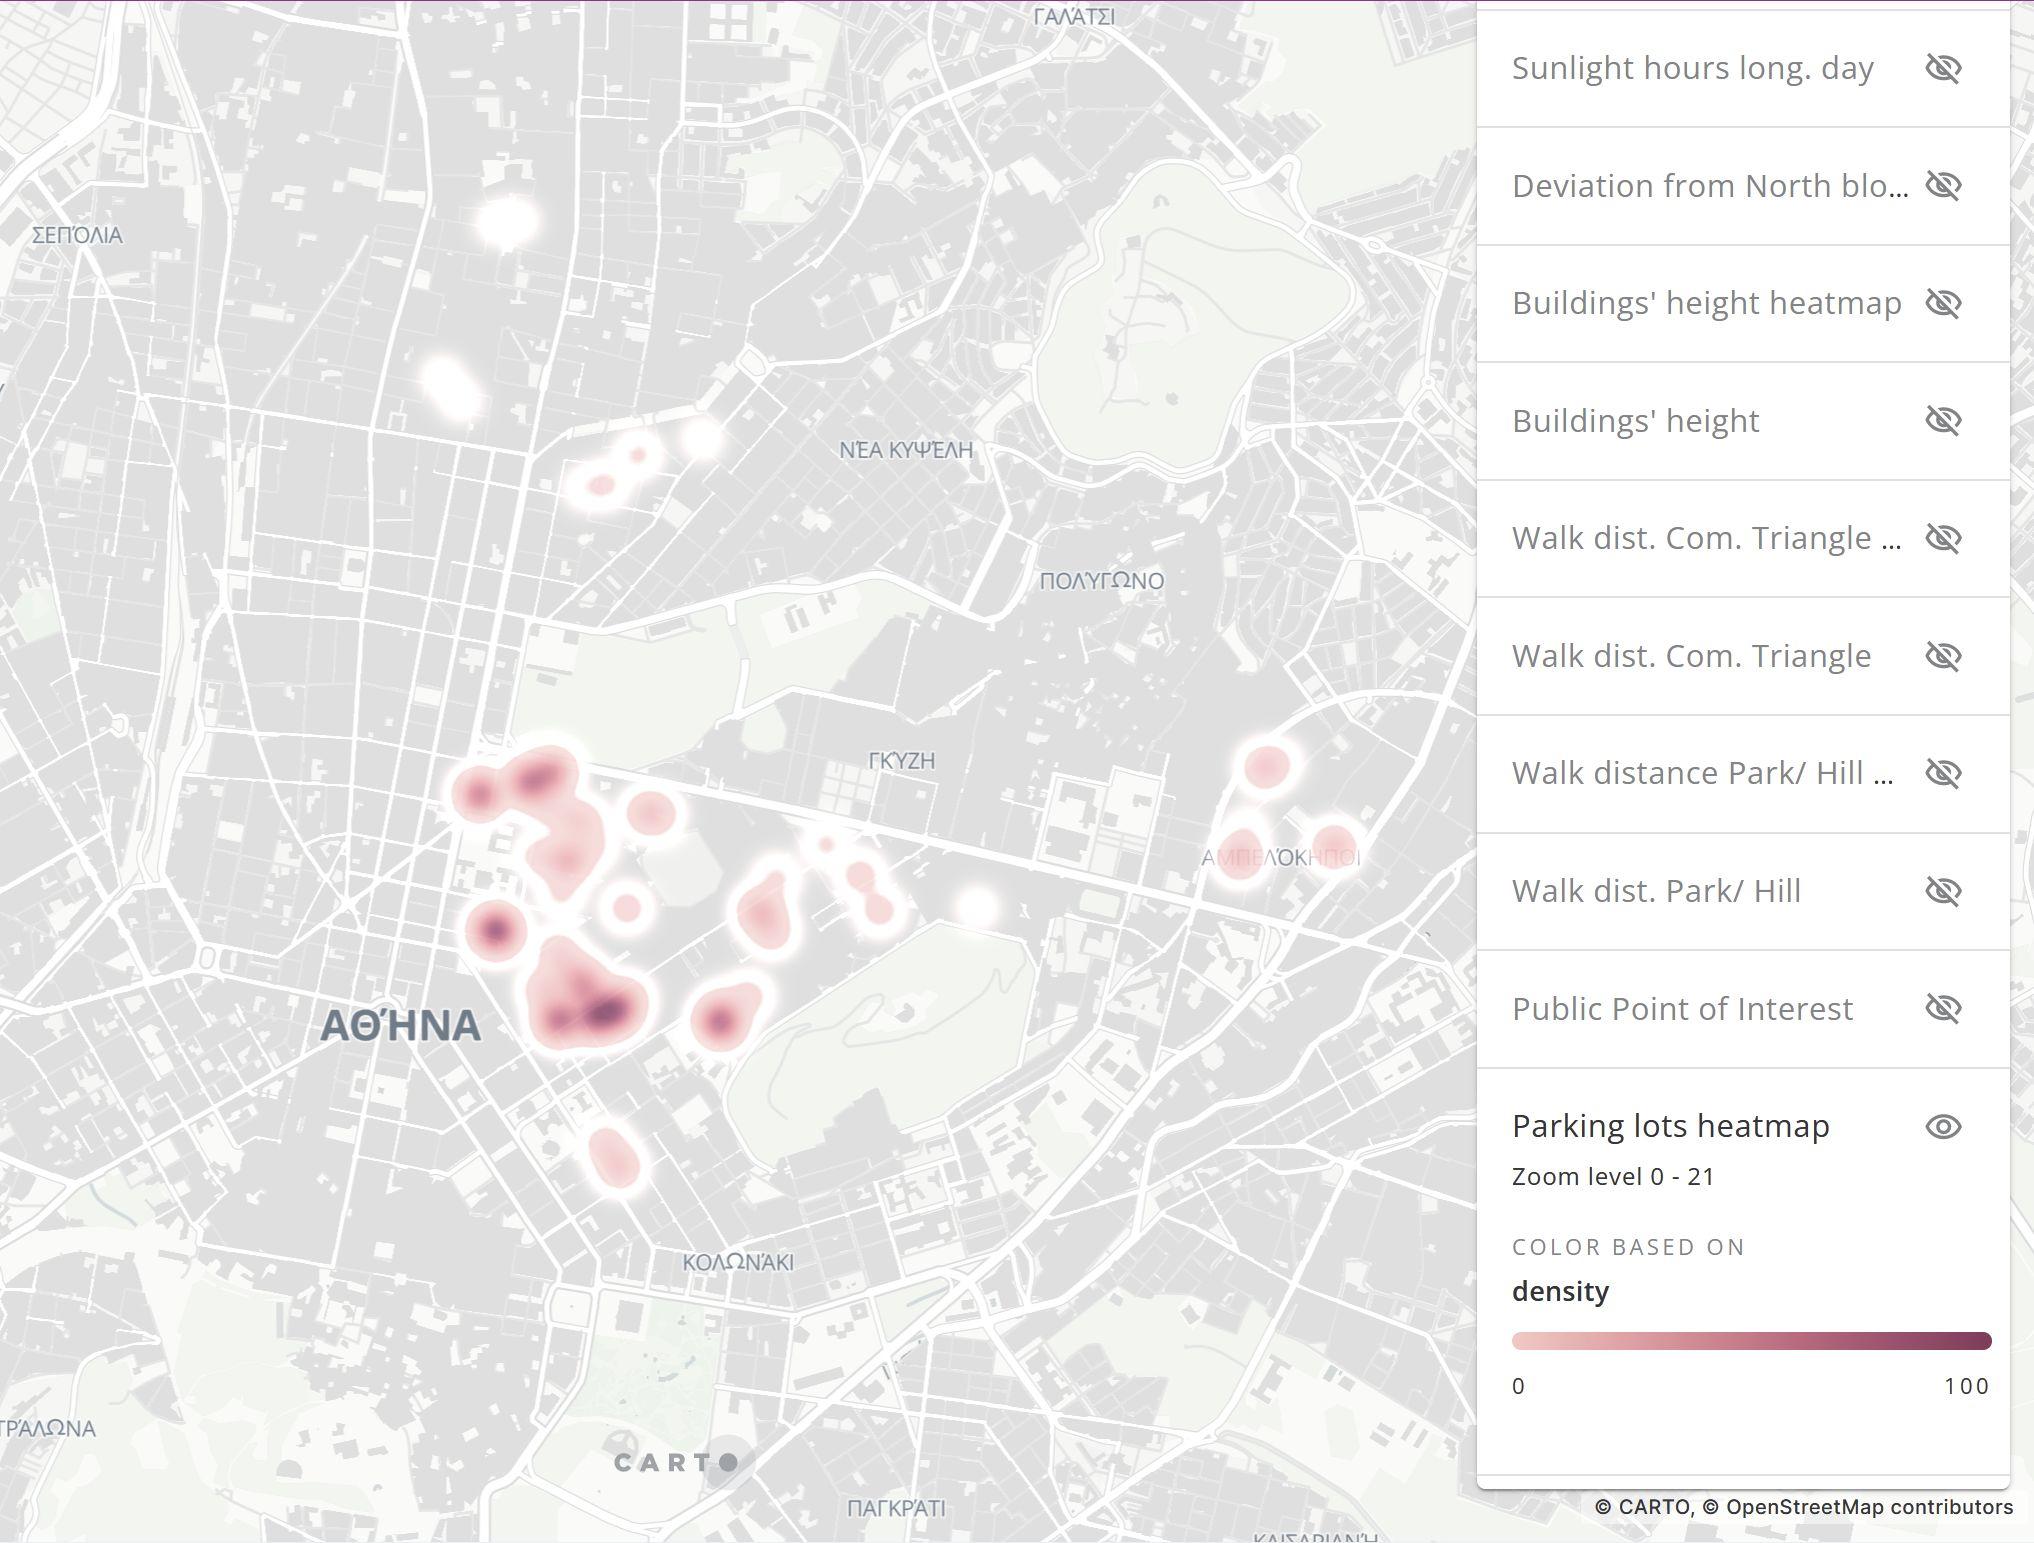Image resolution: width=2034 pixels, height=1543 pixels.
Task: Show the Public Point of Interest layer
Action: (x=1943, y=1009)
